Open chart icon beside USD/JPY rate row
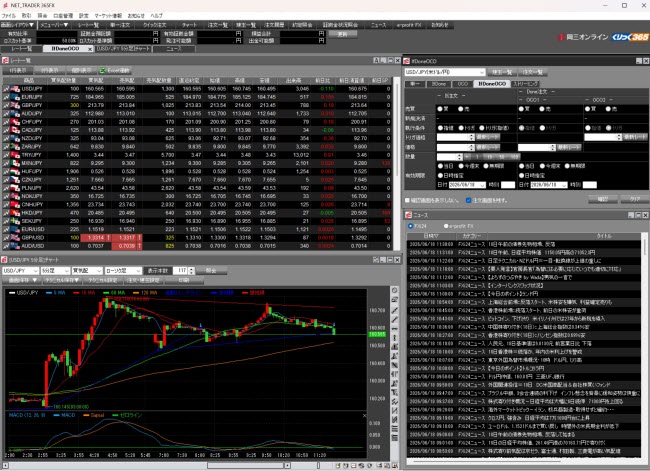Viewport: 650px width, 471px height. [x=6, y=89]
